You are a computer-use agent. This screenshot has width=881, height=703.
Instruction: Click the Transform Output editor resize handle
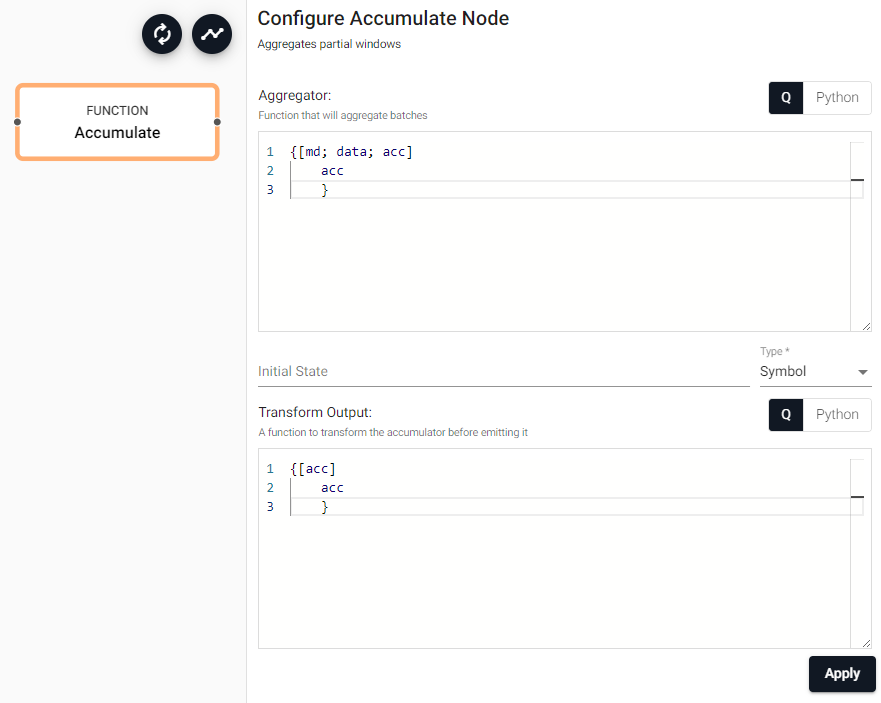click(866, 643)
